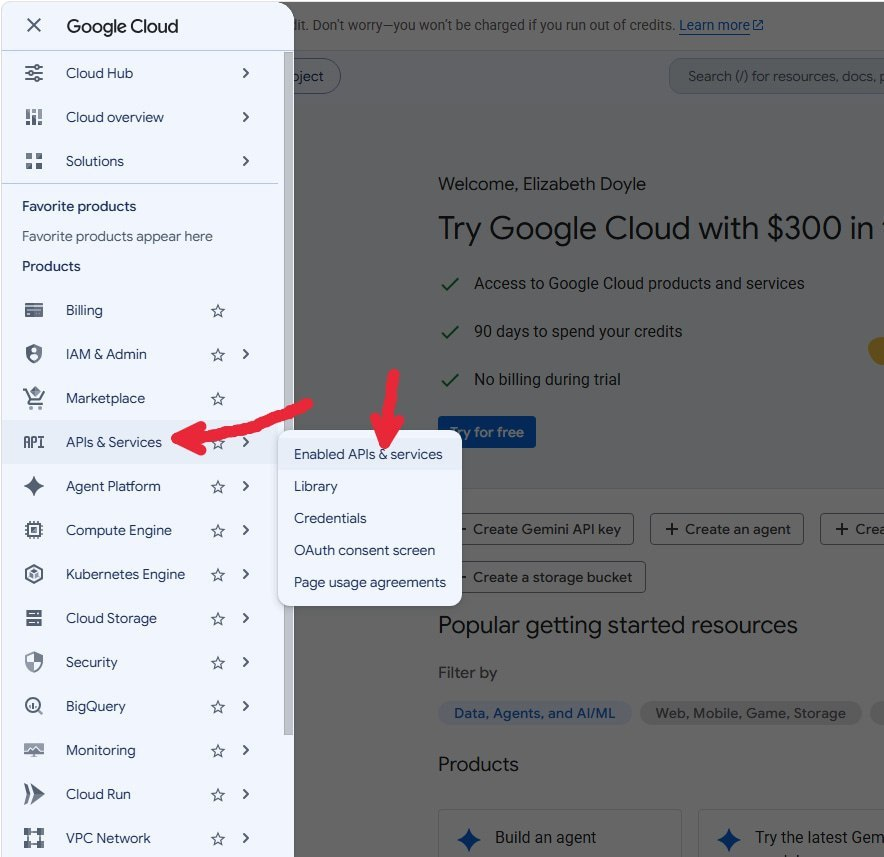Viewport: 884px width, 857px height.
Task: Click the Try for free button
Action: pyautogui.click(x=487, y=432)
